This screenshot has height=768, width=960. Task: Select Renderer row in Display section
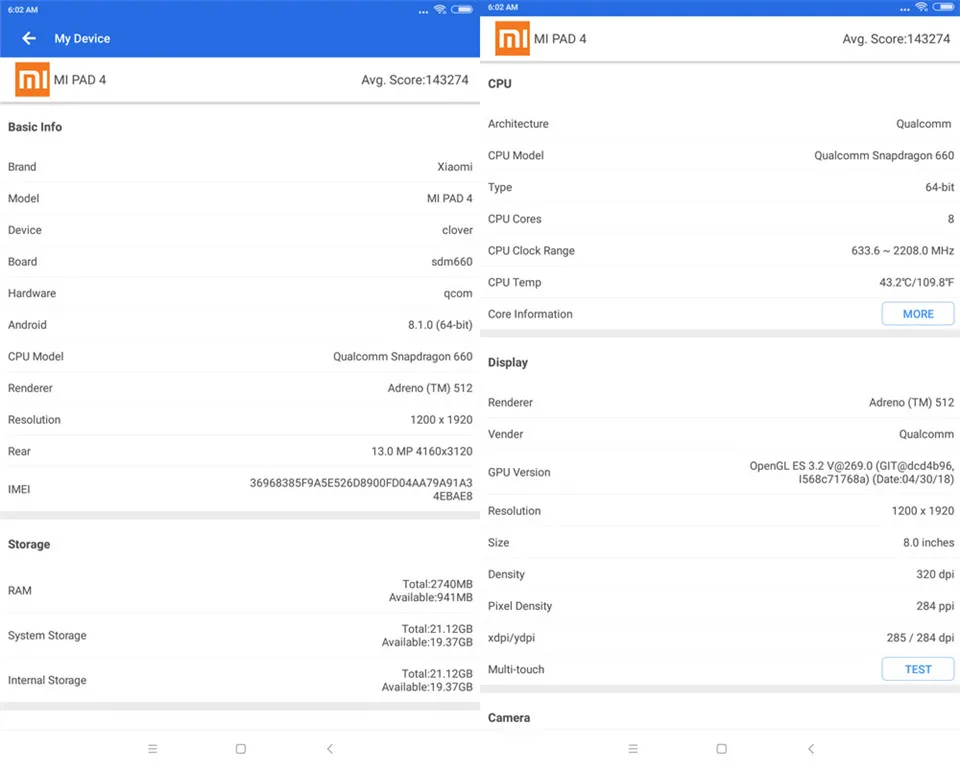(x=720, y=402)
